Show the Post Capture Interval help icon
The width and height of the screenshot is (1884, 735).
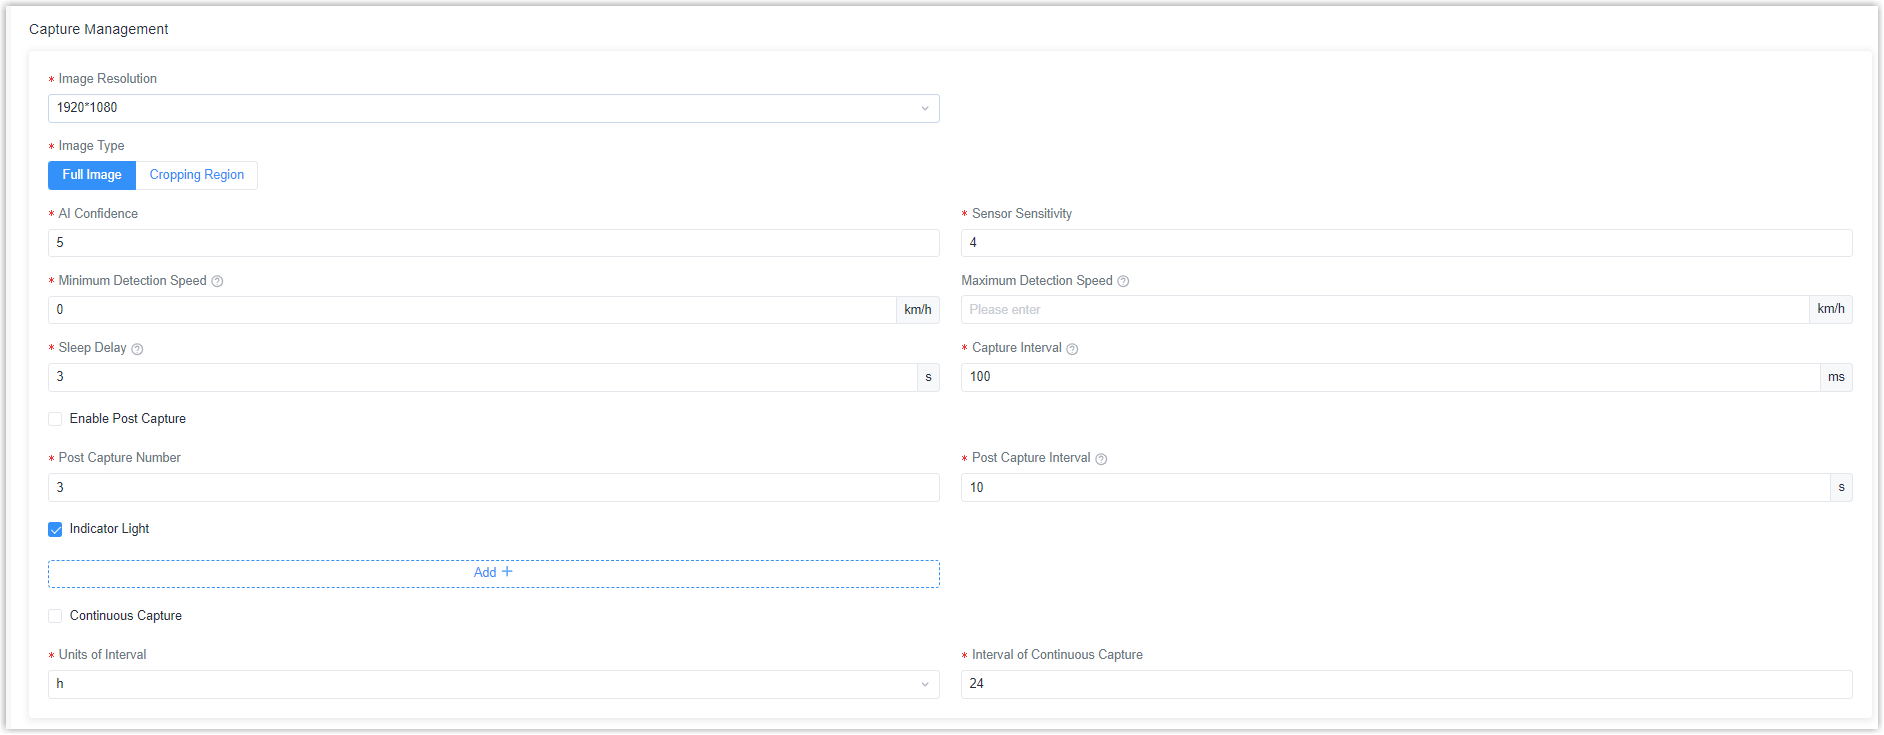pyautogui.click(x=1101, y=459)
